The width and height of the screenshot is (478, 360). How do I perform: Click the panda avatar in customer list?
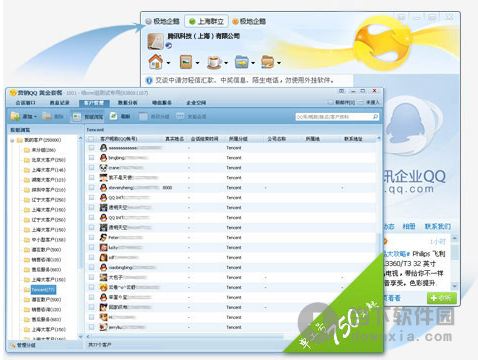(103, 168)
